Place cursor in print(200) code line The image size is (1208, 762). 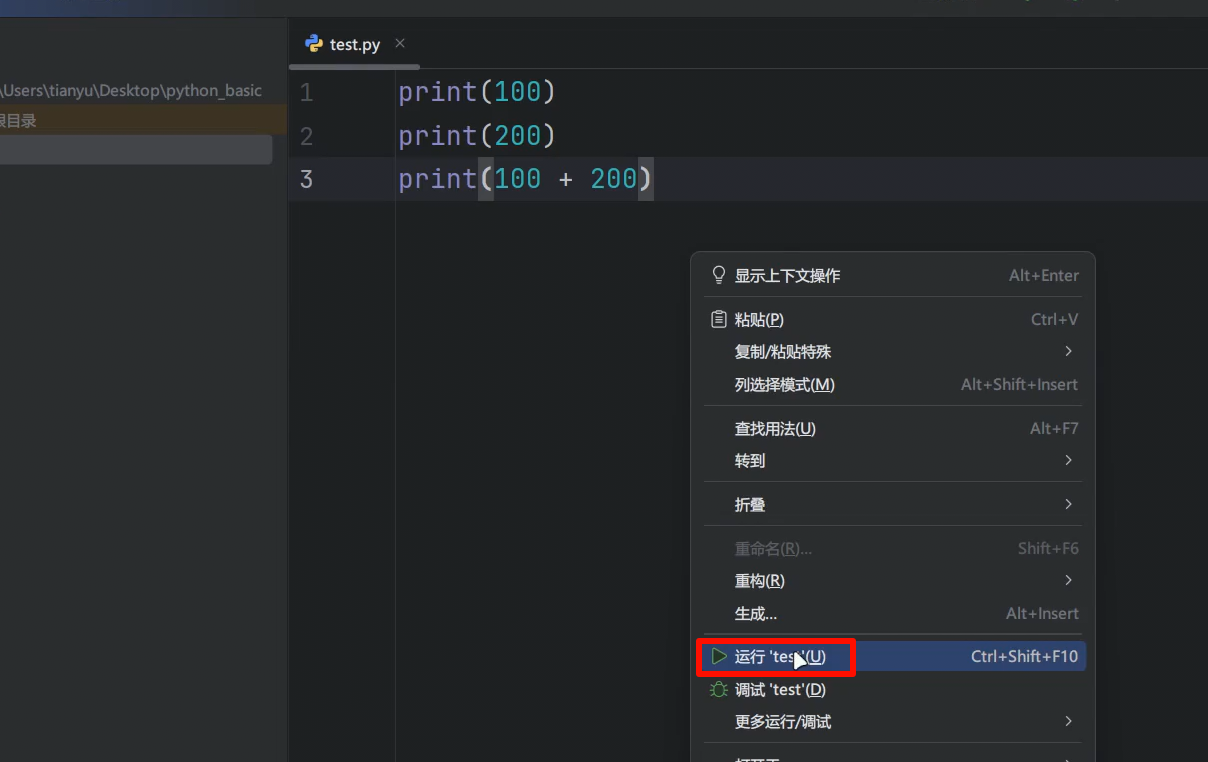477,135
